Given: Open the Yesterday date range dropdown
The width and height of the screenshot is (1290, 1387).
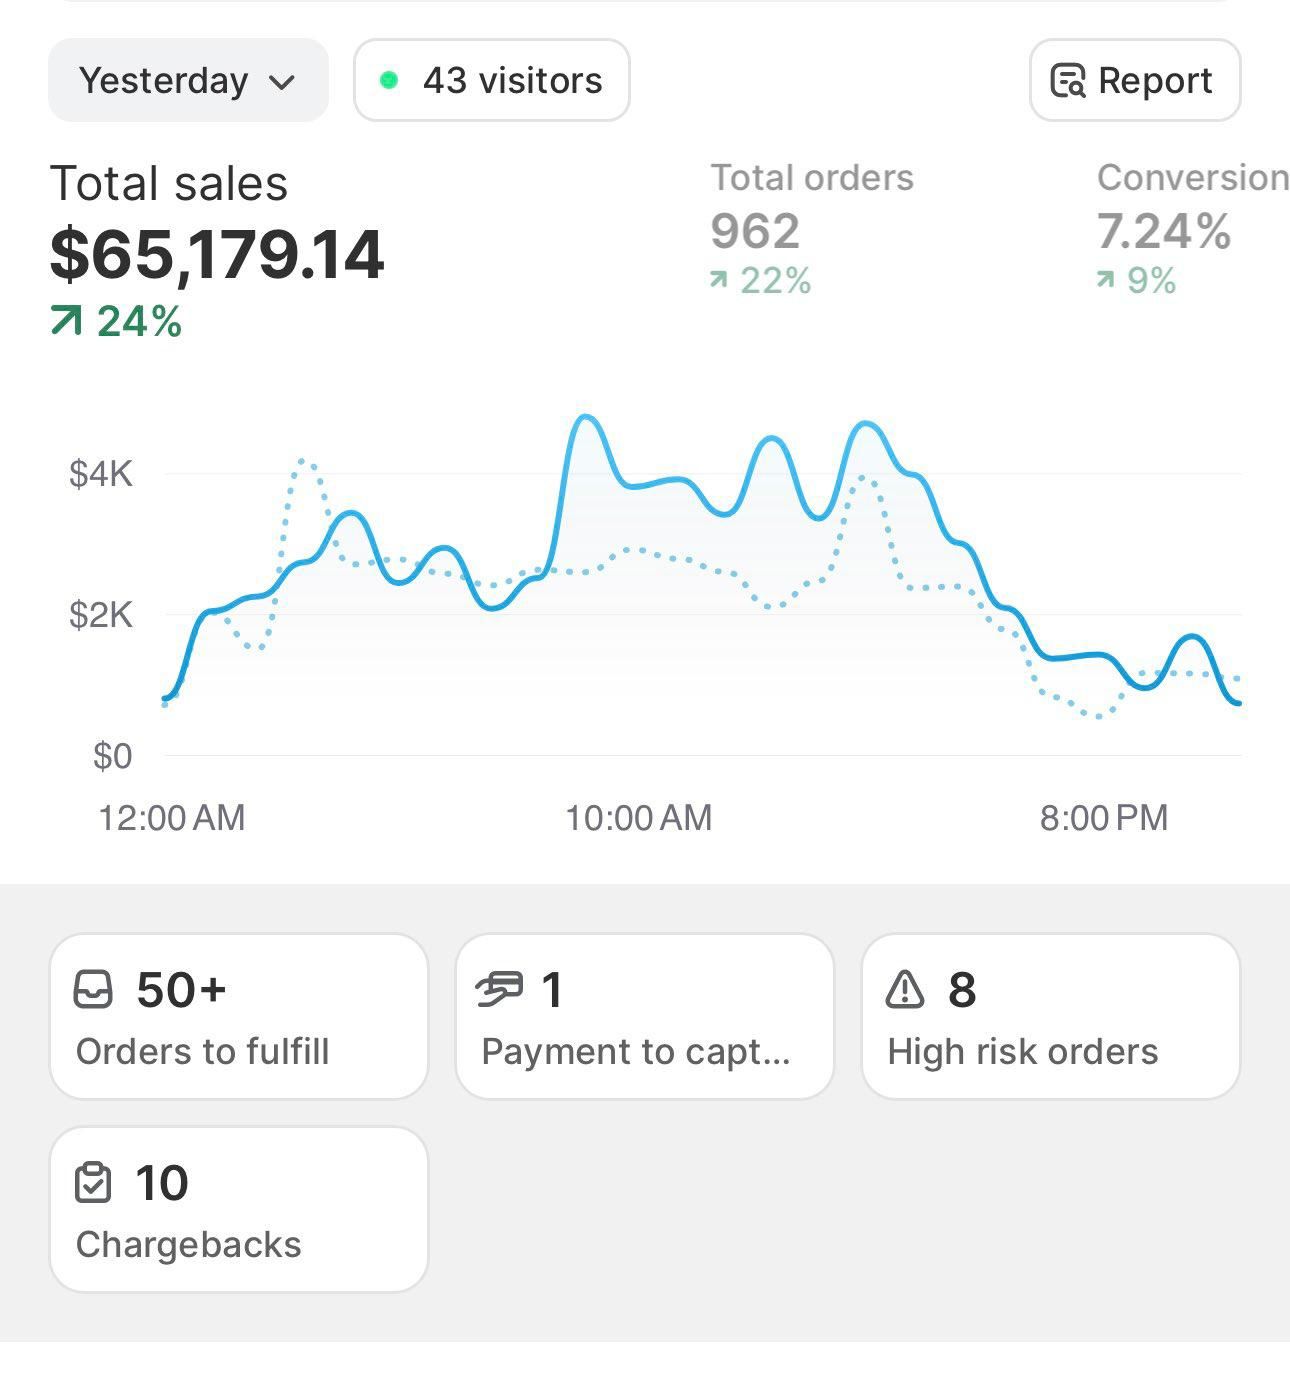Looking at the screenshot, I should click(187, 81).
